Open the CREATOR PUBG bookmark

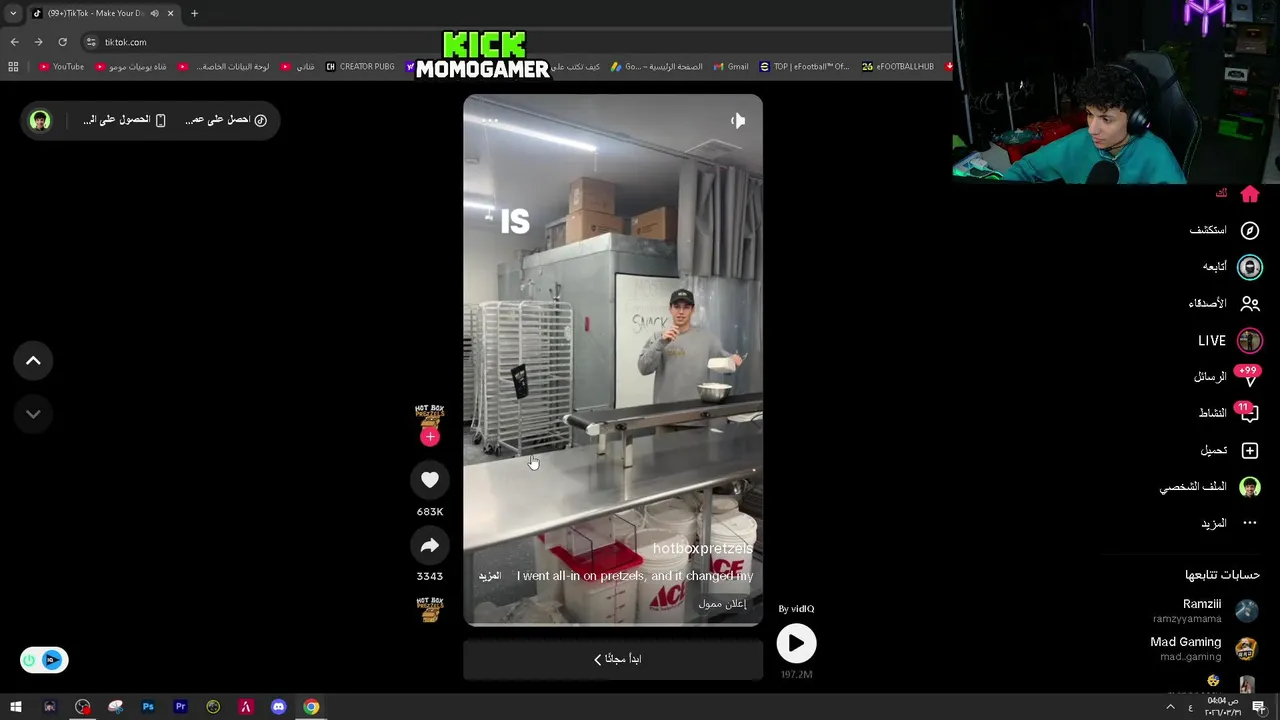point(360,67)
